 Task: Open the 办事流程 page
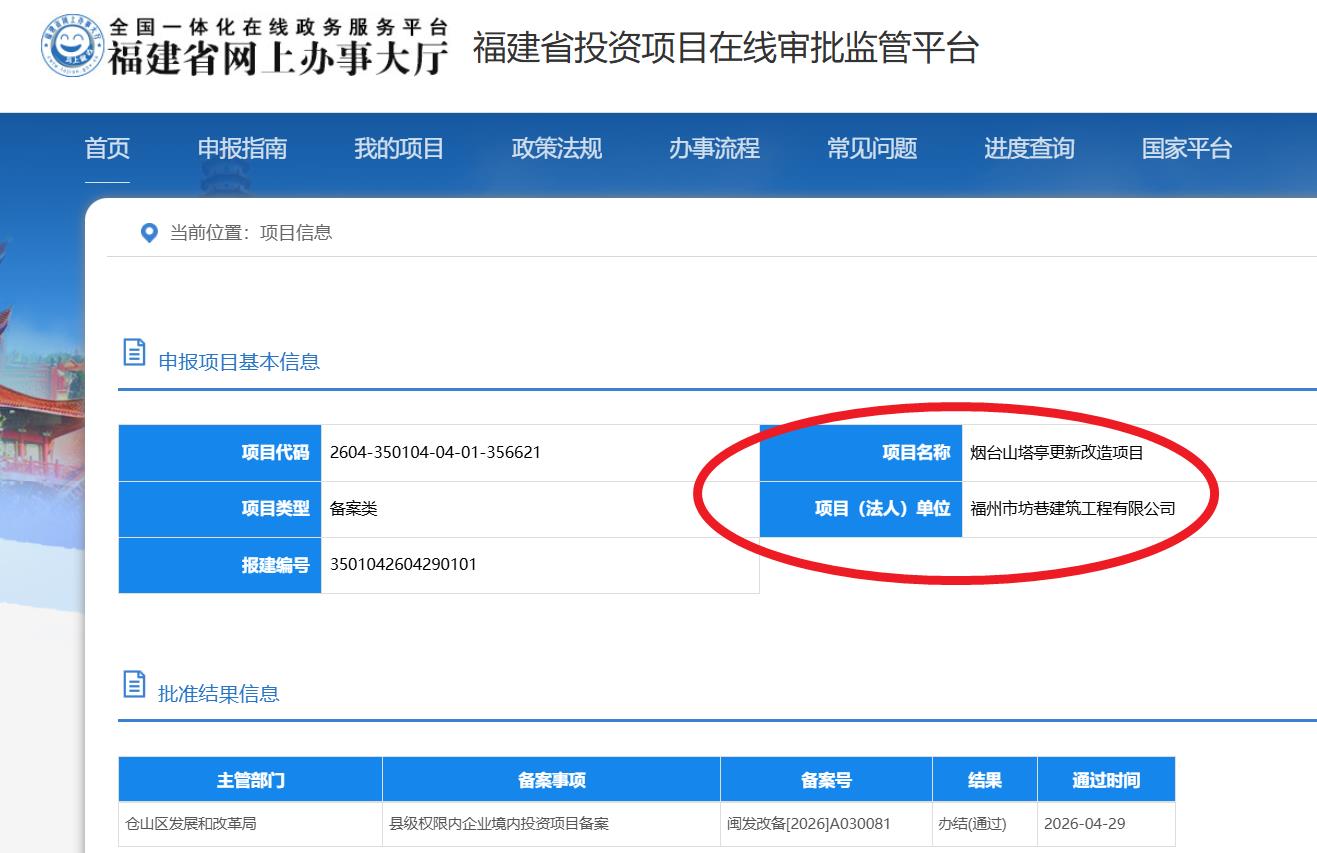click(714, 149)
